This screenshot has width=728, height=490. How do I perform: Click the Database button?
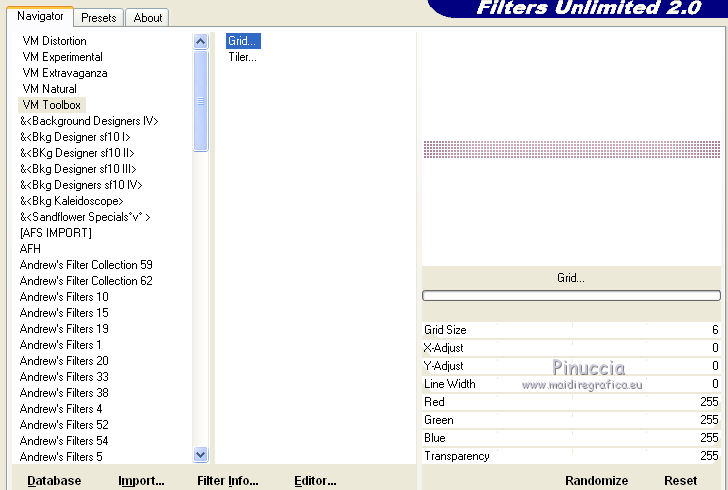point(54,481)
